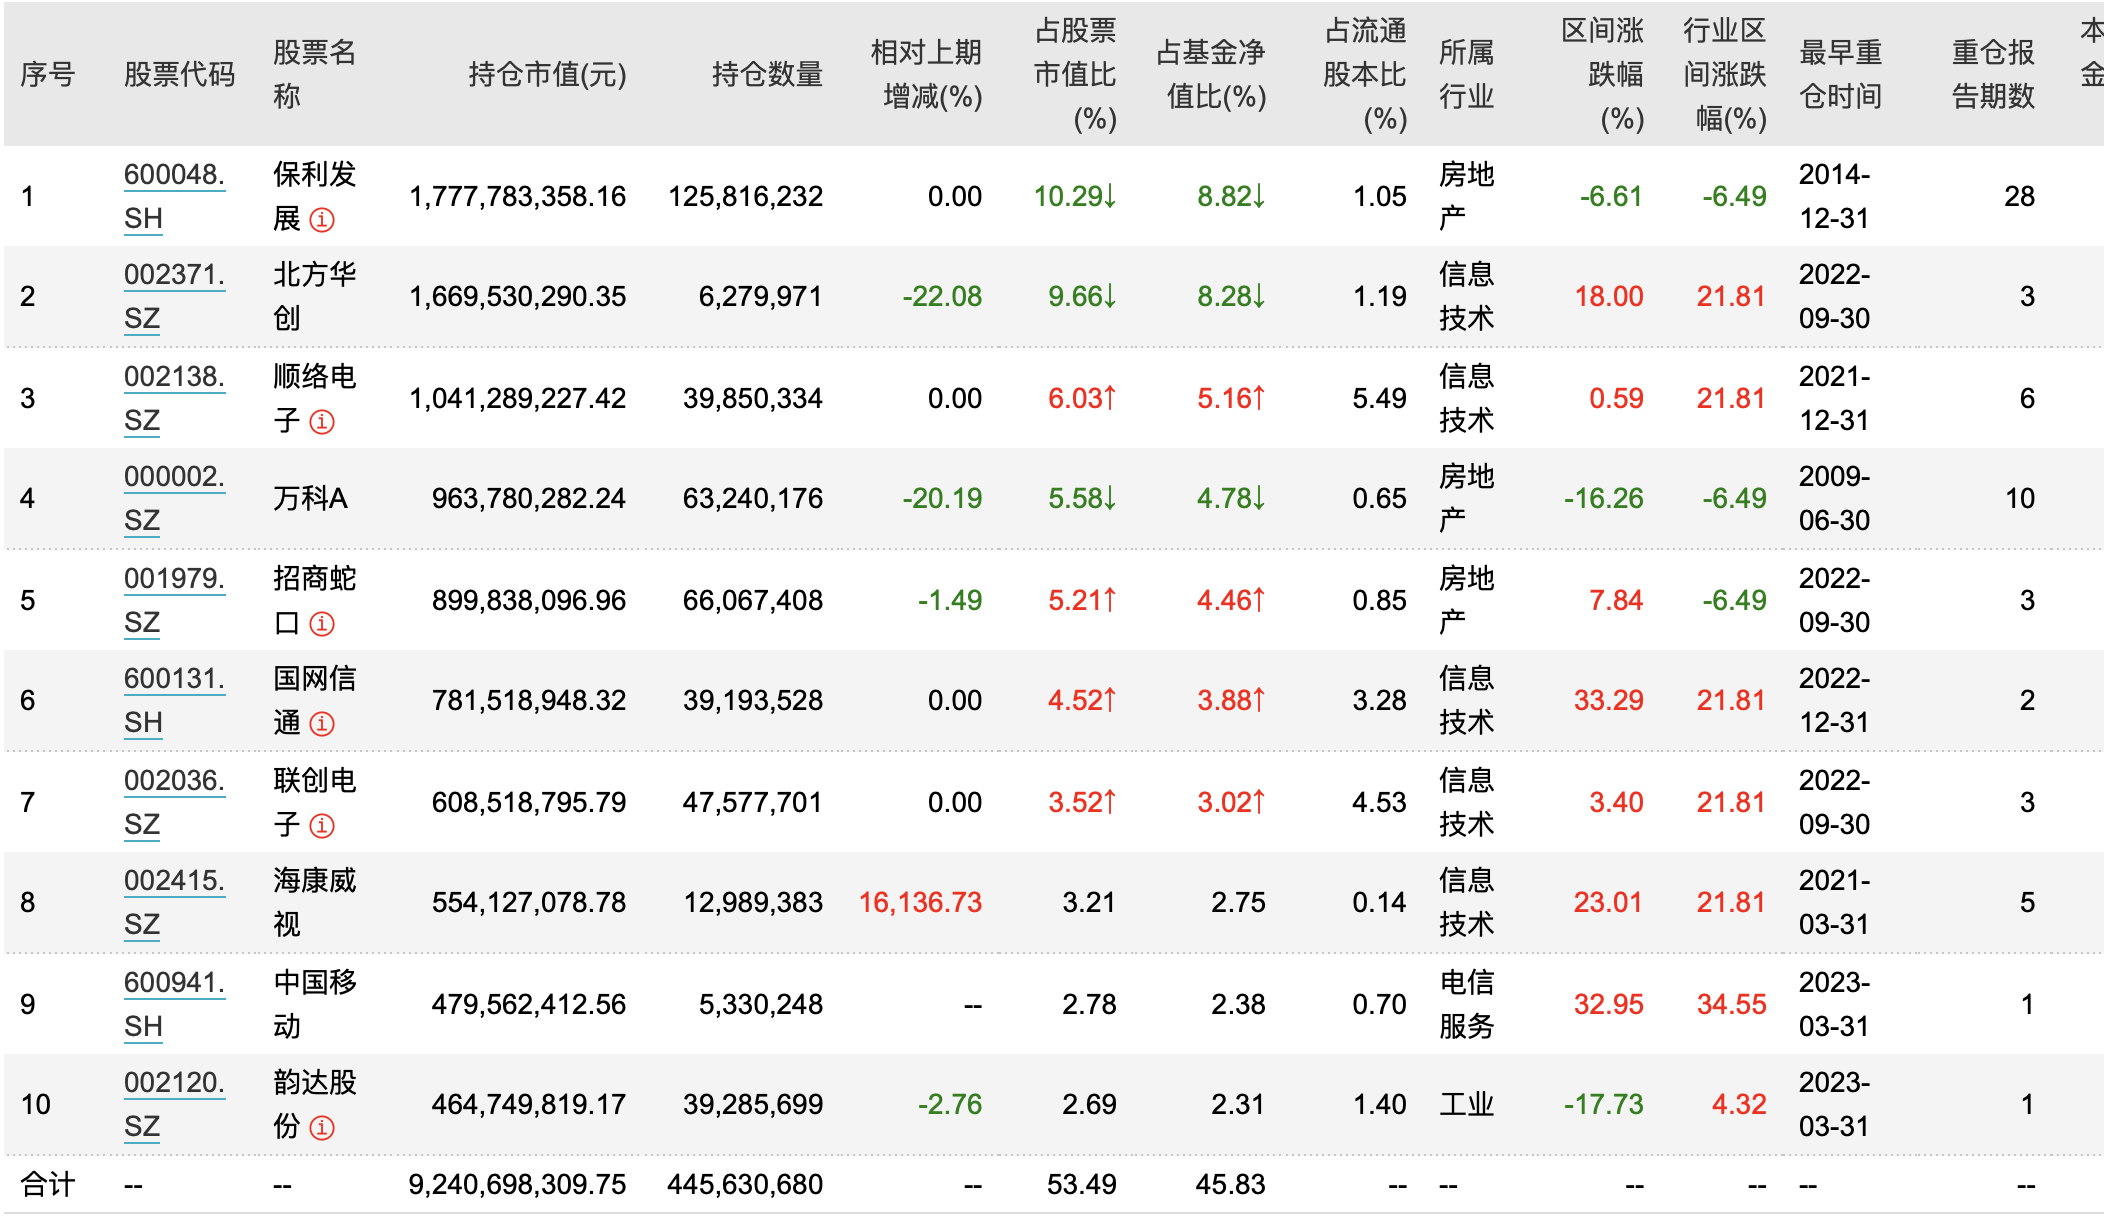
Task: Click the 相对上期增减(%) column header
Action: point(927,74)
